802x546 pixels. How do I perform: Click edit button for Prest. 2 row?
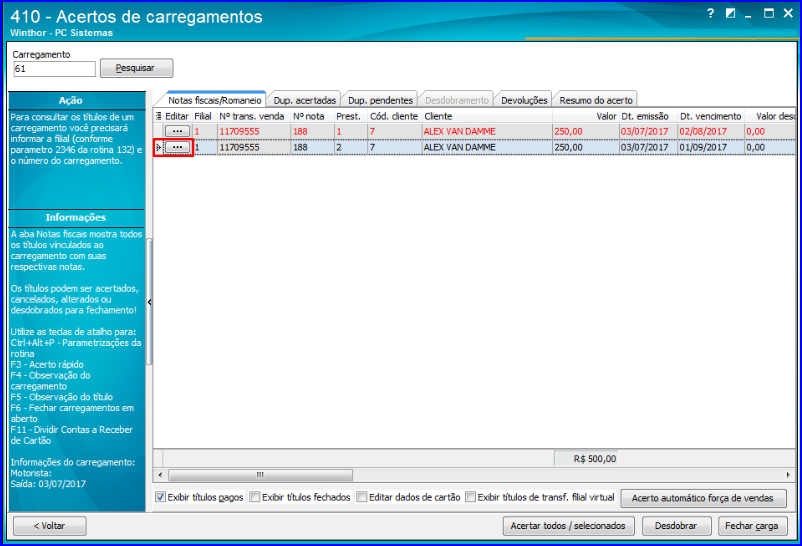pyautogui.click(x=177, y=147)
